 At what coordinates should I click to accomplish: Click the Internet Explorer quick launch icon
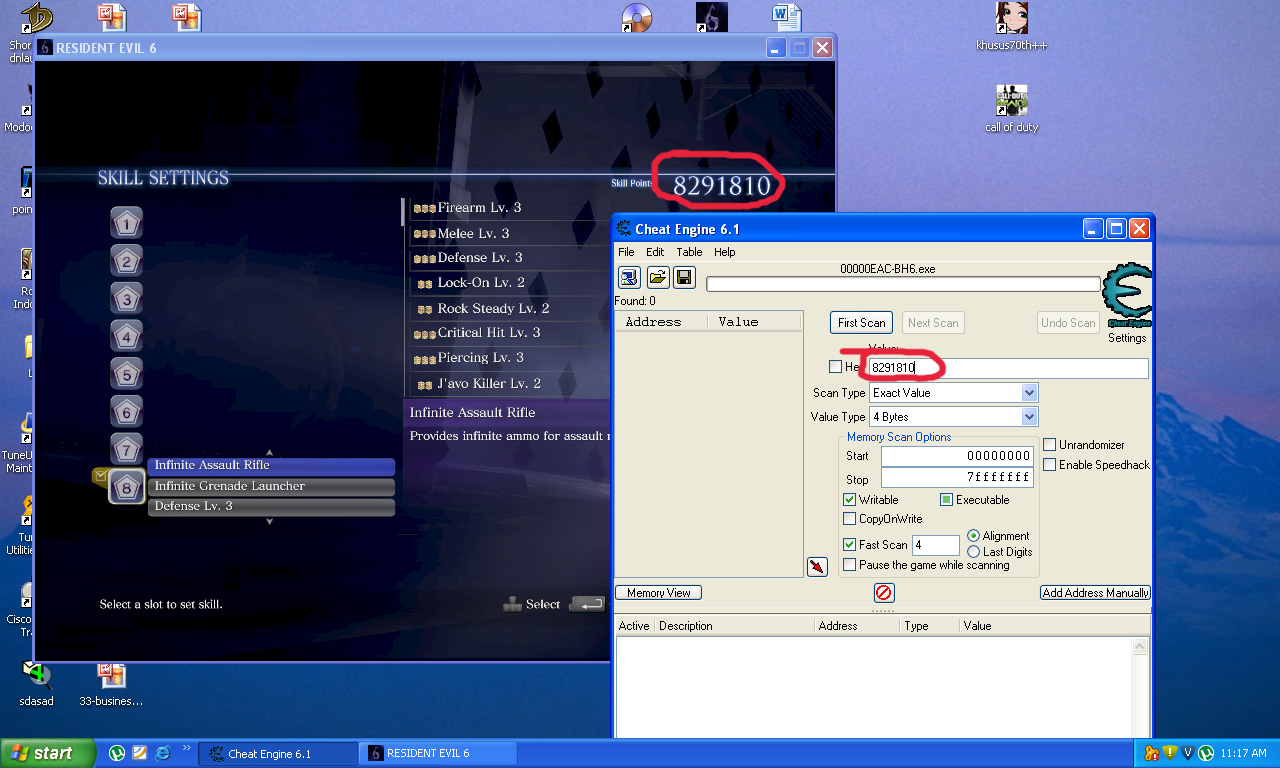[x=162, y=753]
